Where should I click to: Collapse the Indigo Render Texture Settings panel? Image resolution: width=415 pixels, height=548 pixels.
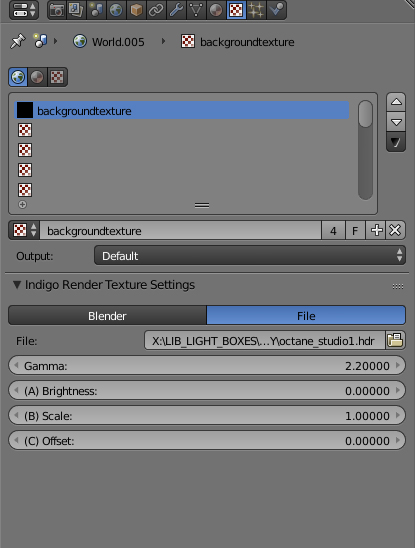[x=16, y=285]
